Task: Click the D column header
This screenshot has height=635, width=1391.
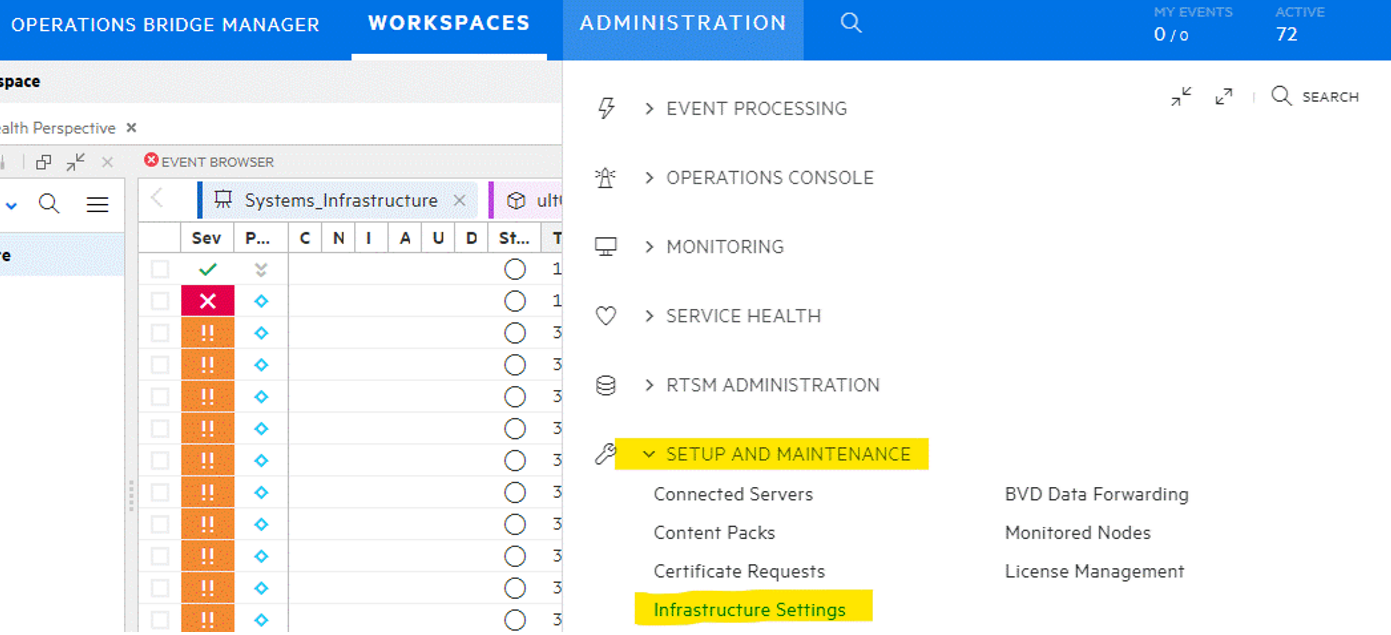Action: 471,238
